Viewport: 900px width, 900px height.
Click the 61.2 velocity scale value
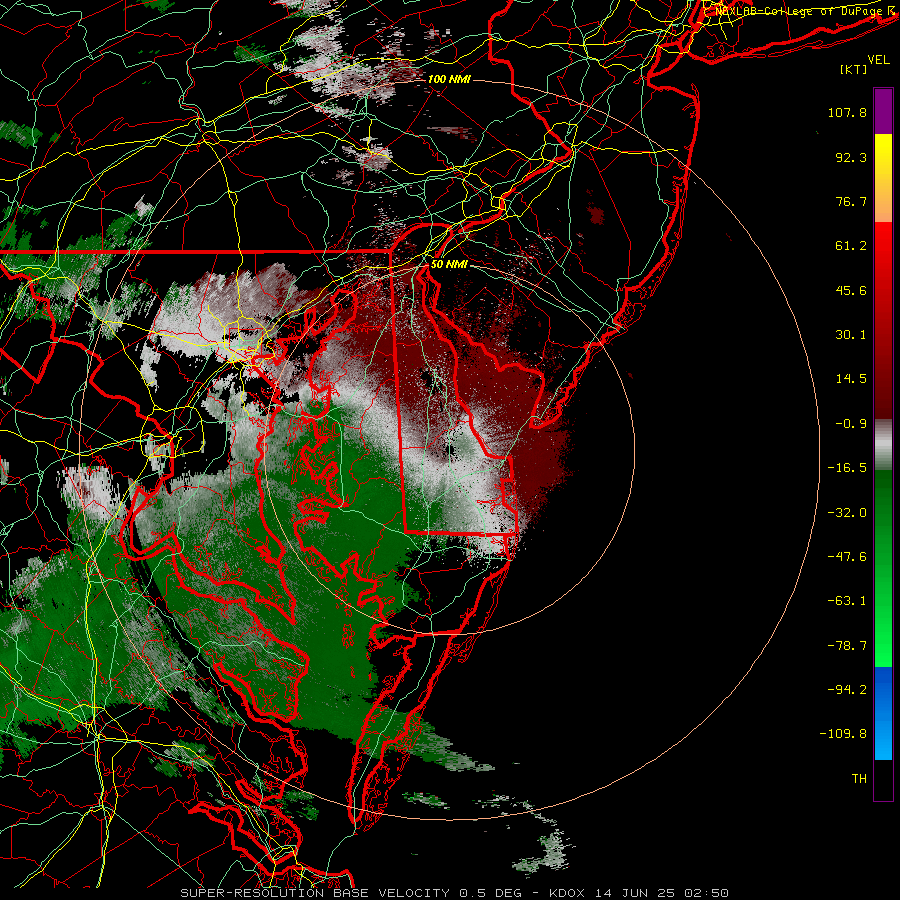coord(851,246)
